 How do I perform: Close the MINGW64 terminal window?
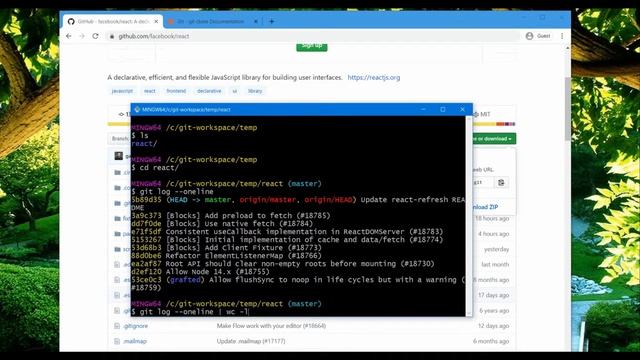[x=462, y=109]
